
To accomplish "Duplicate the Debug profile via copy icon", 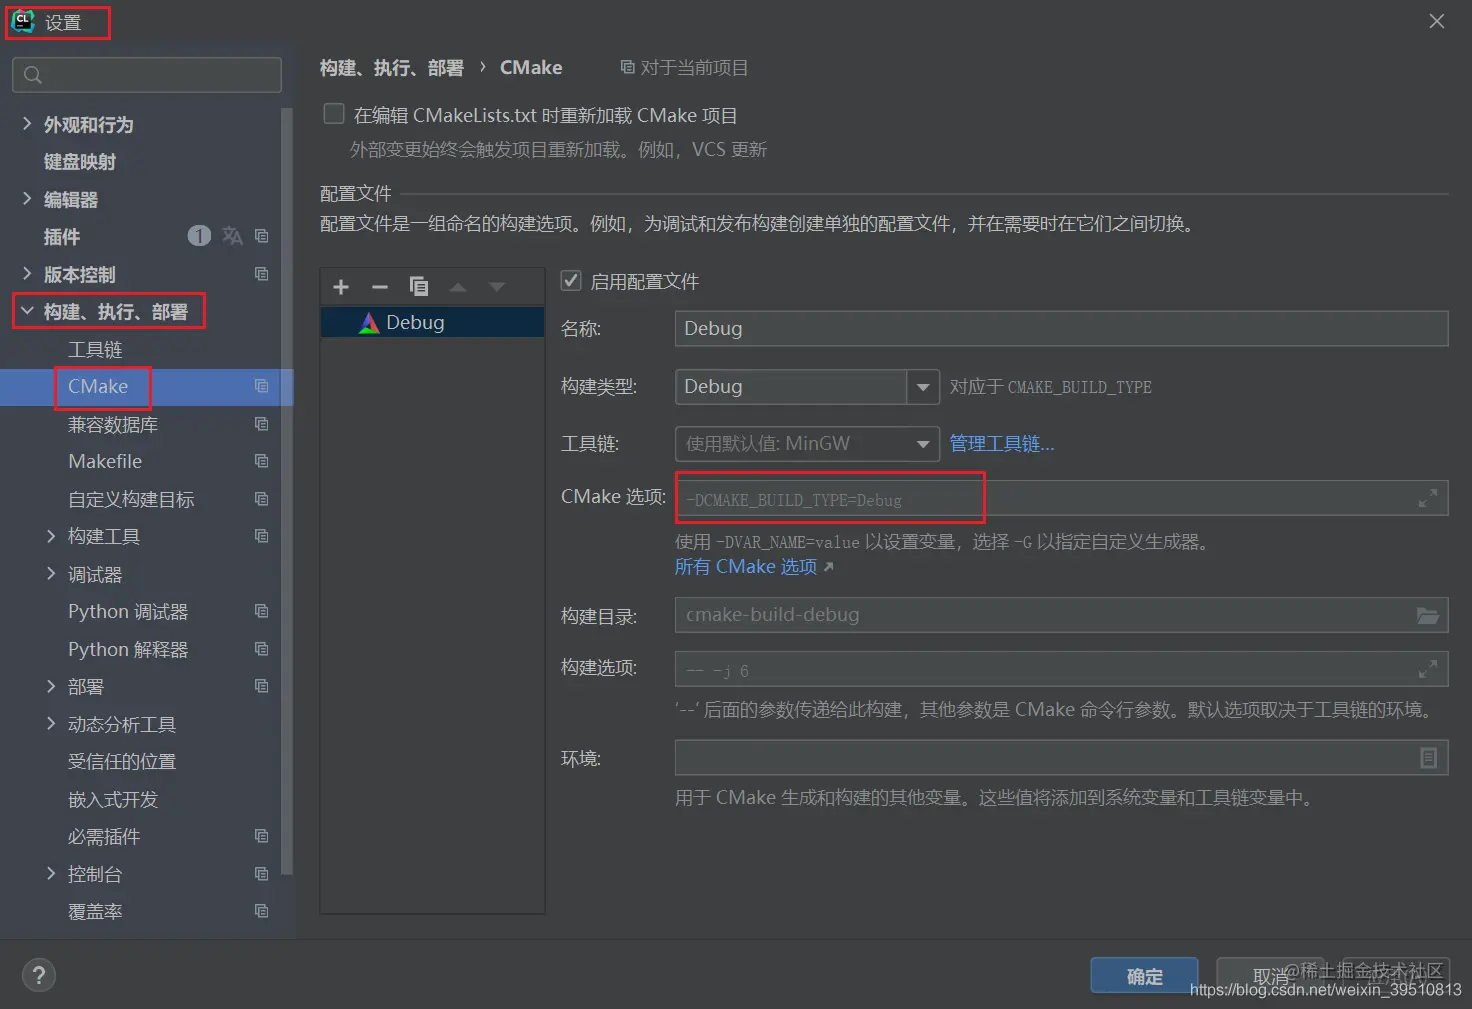I will [x=419, y=287].
